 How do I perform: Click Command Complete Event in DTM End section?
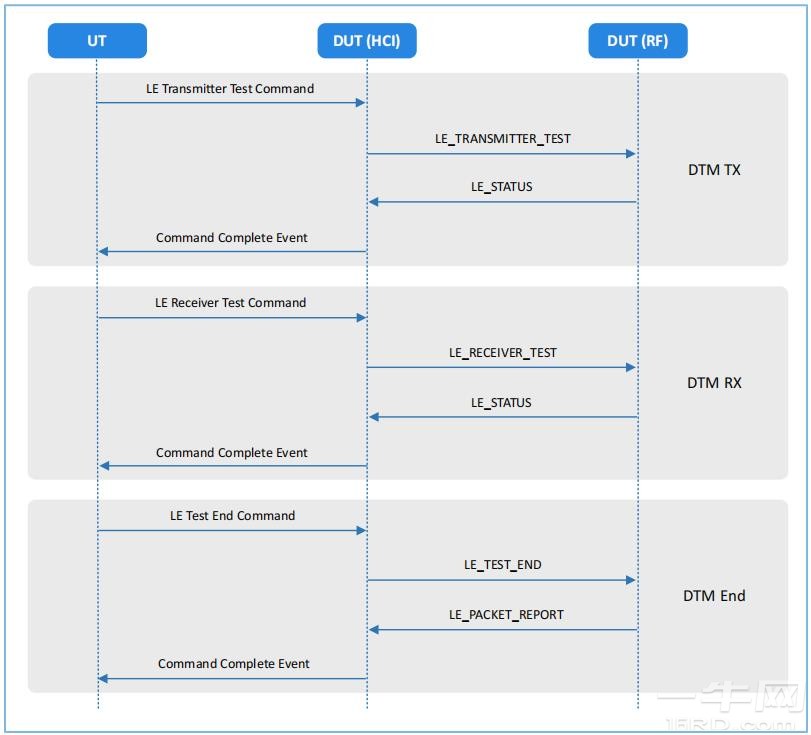coord(234,664)
